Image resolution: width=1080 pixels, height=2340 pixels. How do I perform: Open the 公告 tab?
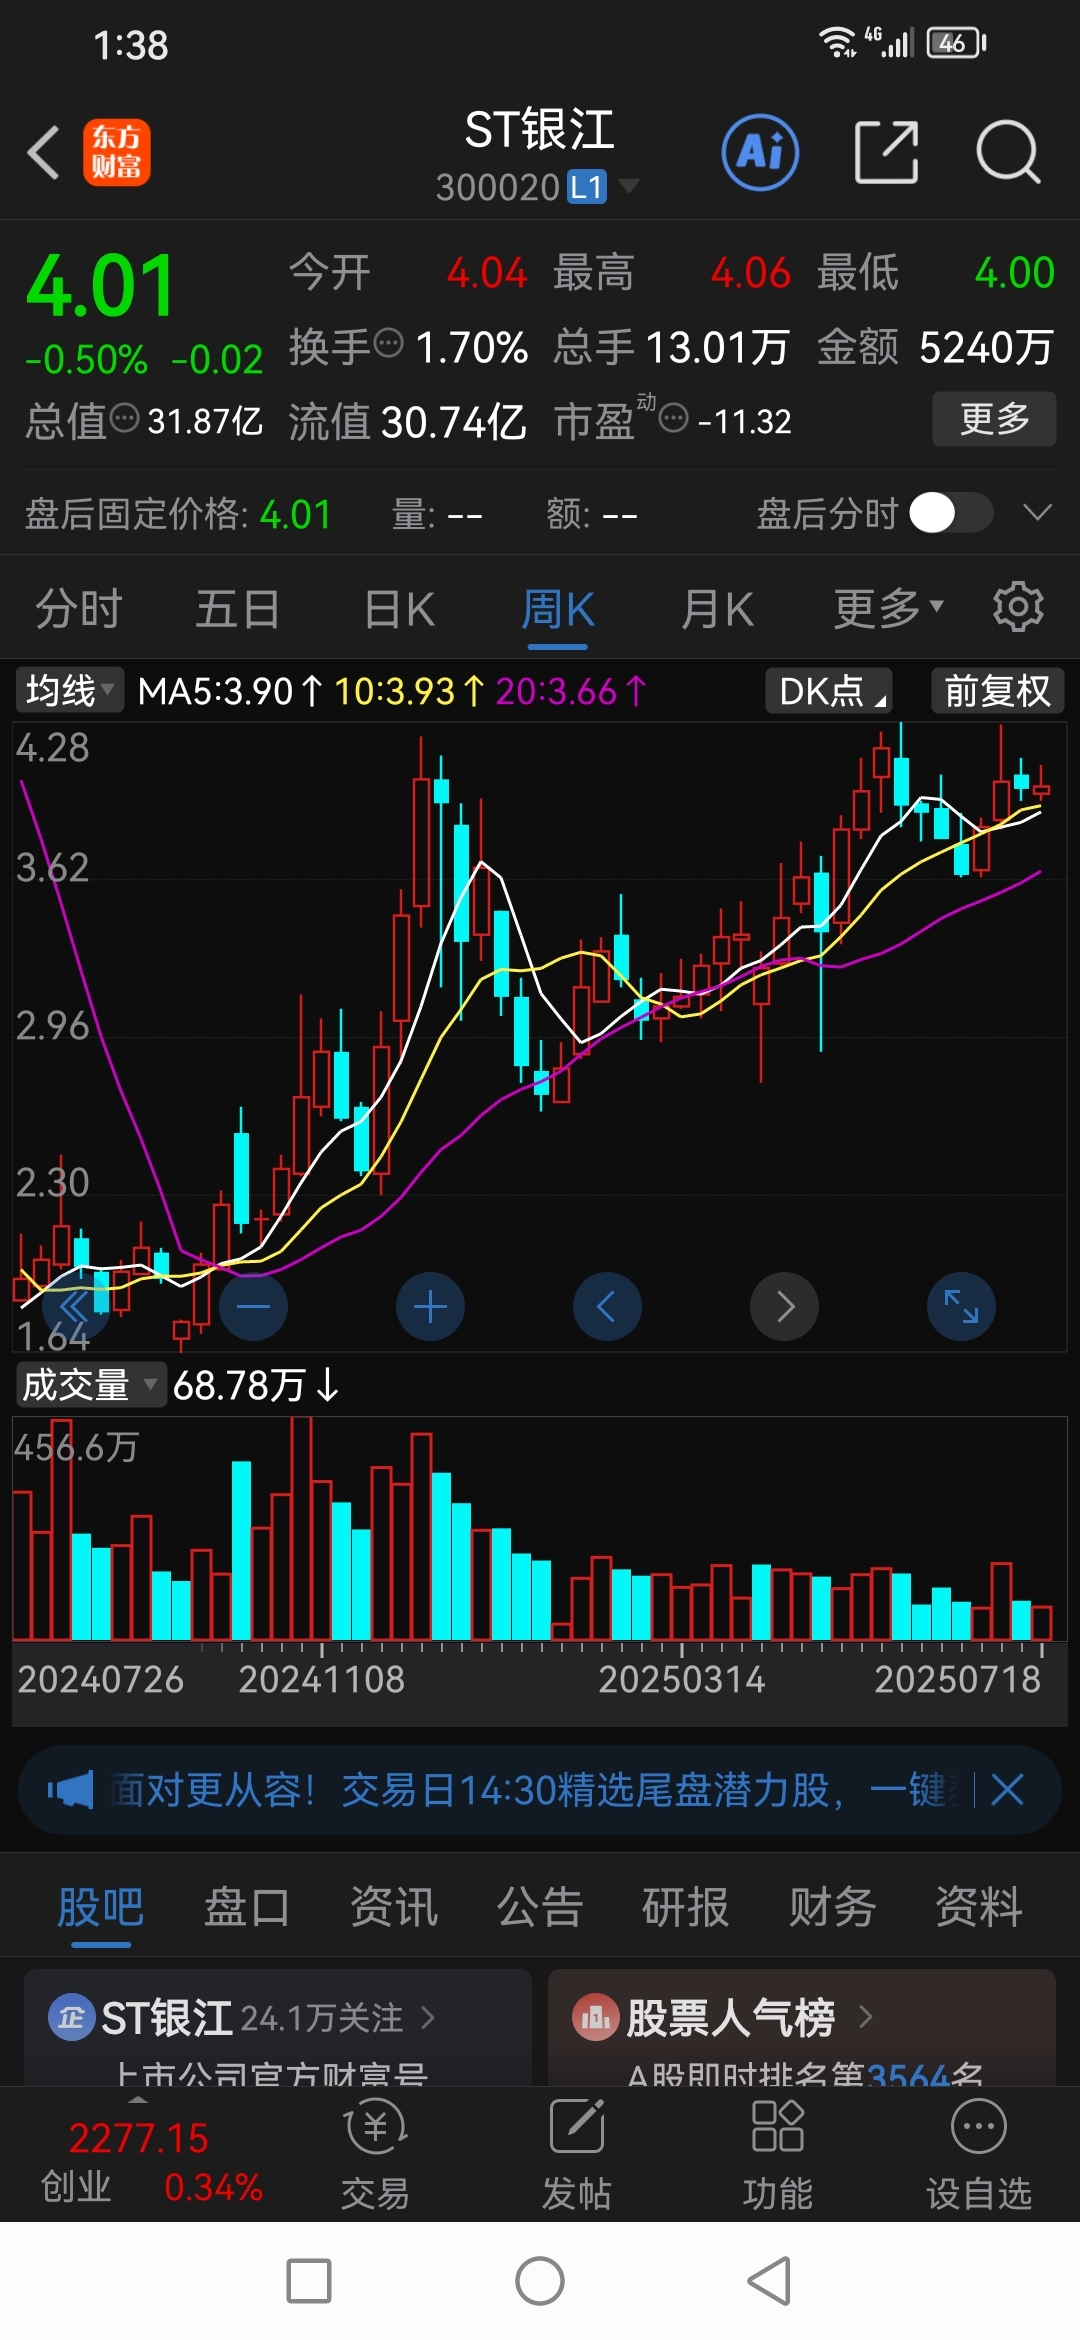[x=539, y=1906]
